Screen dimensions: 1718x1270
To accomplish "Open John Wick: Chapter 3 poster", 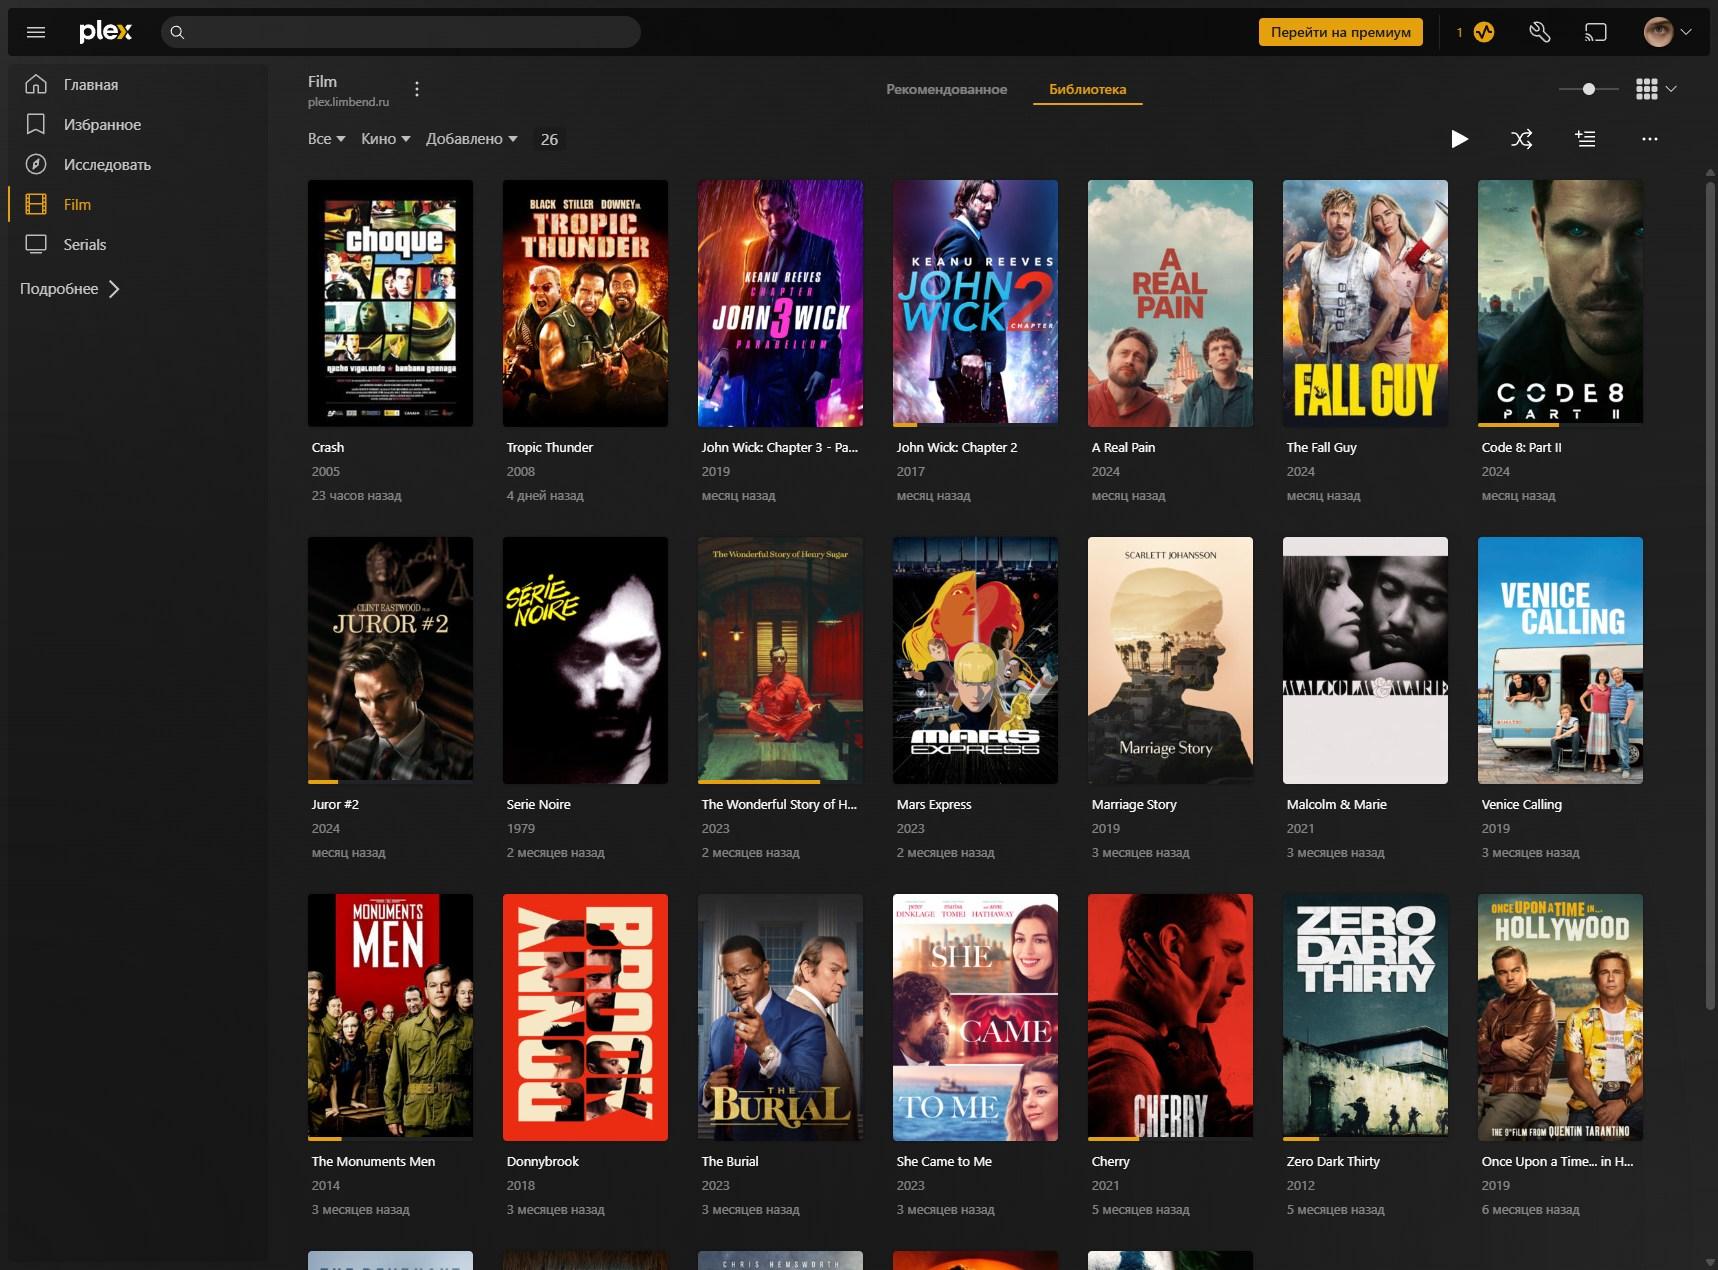I will (780, 303).
